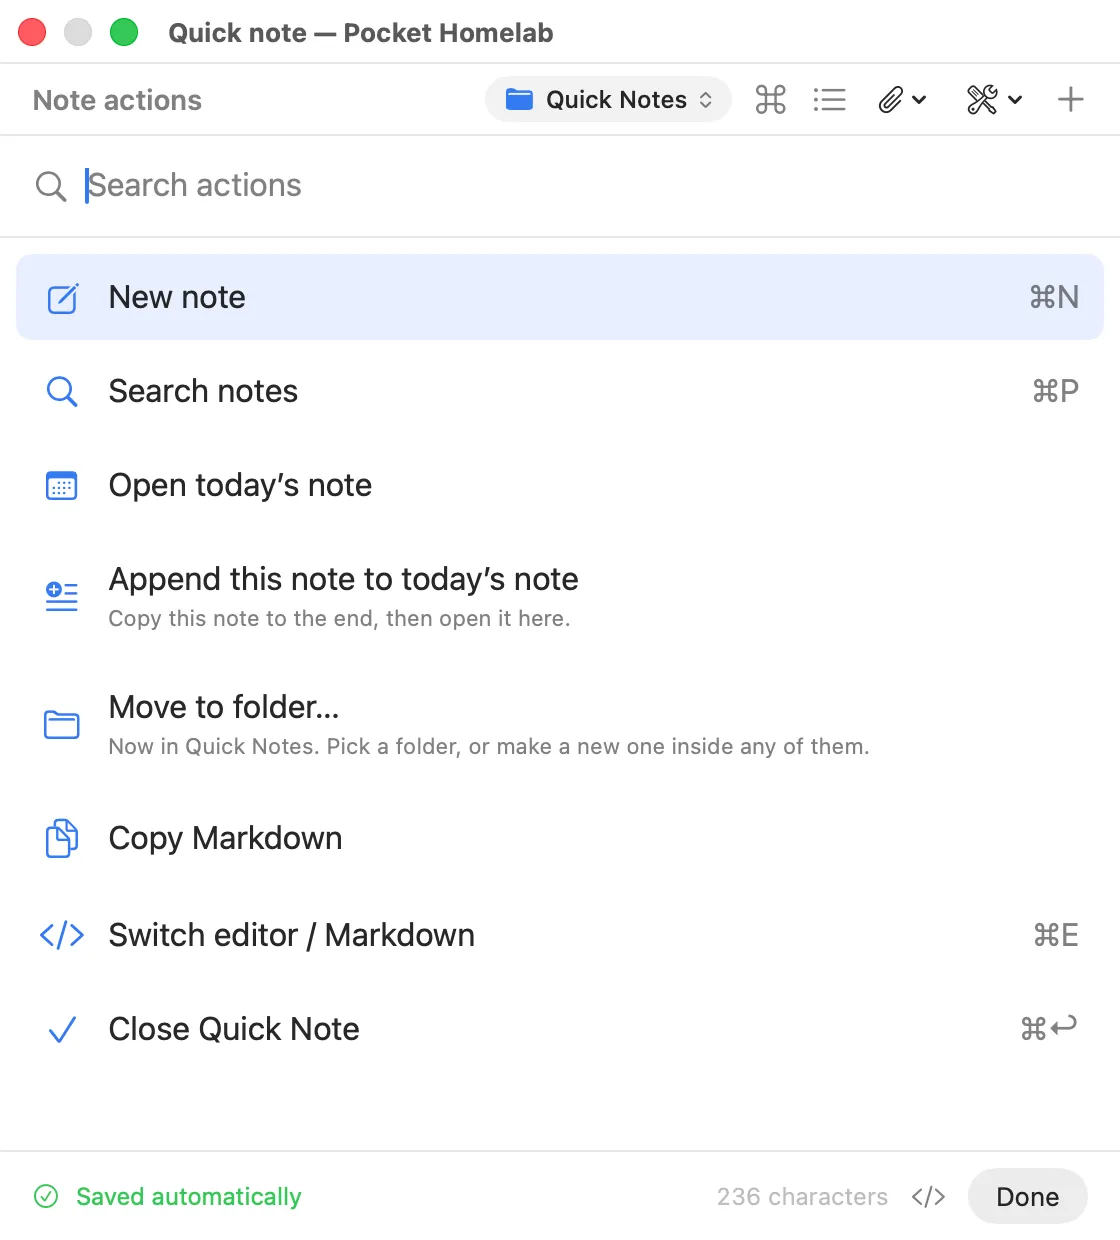The image size is (1120, 1240).
Task: Click the green saved checkmark circle icon
Action: tap(46, 1196)
